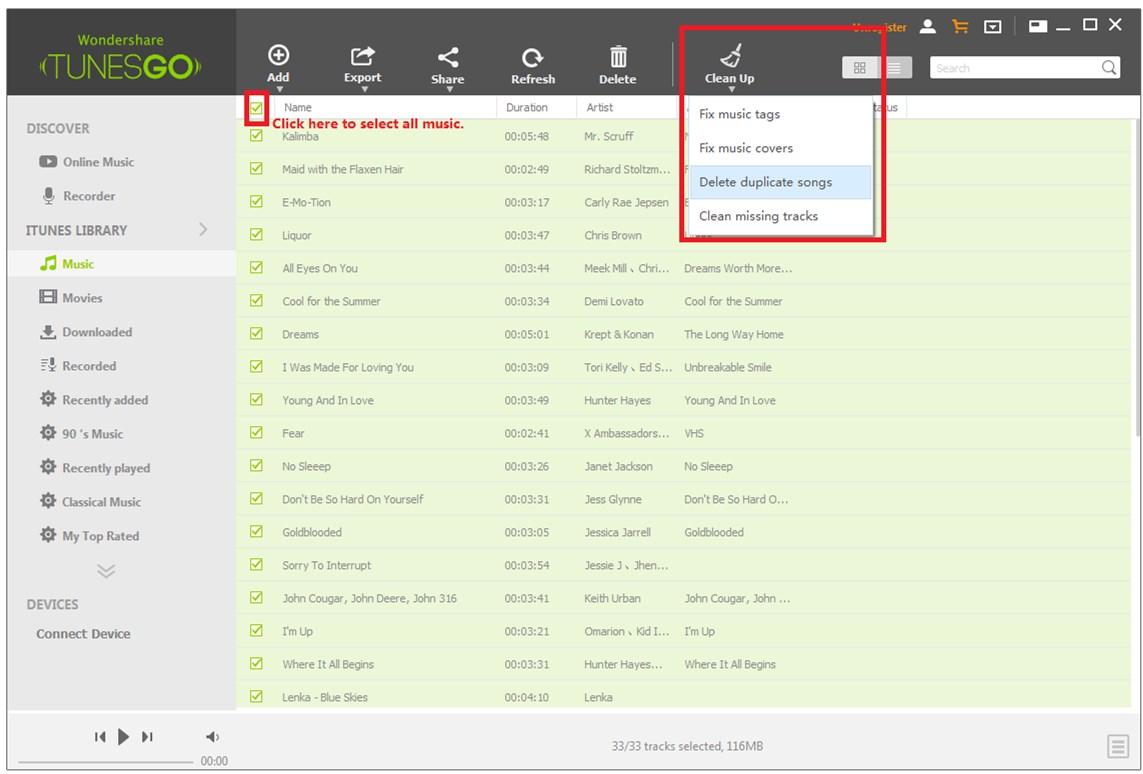
Task: Choose Fix music tags
Action: click(780, 114)
